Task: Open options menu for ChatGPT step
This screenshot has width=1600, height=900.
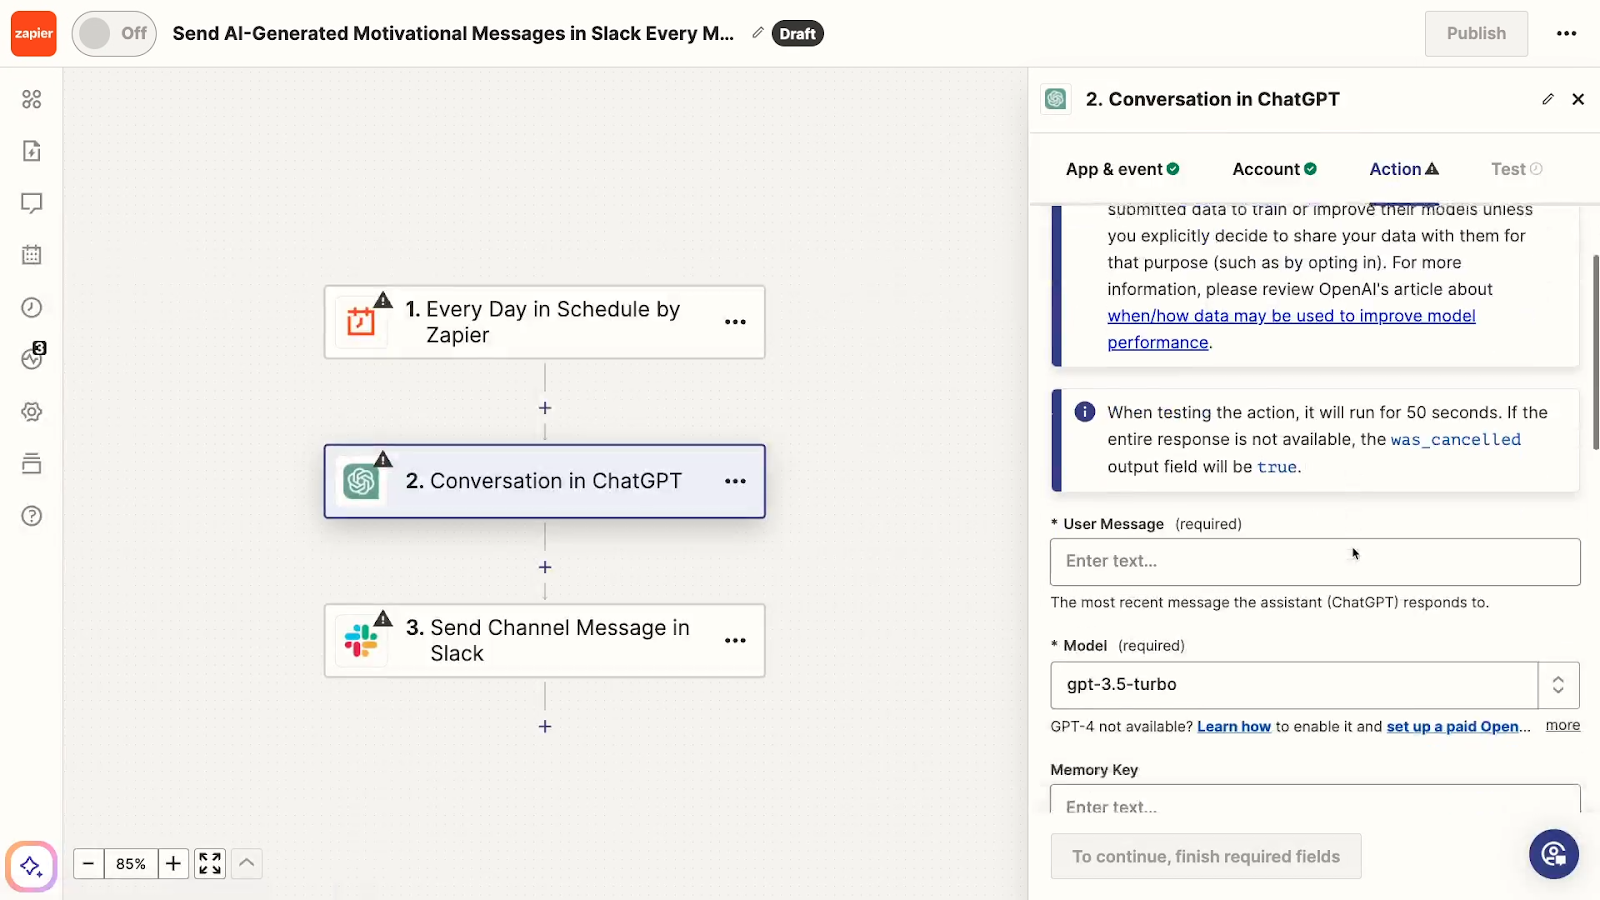Action: click(x=735, y=481)
